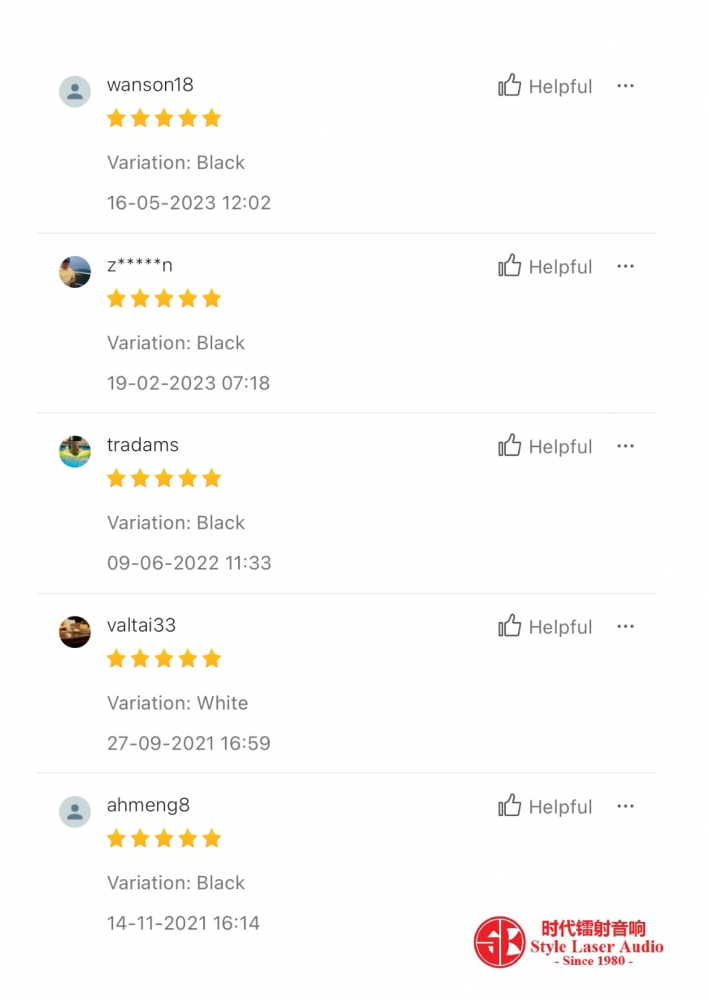Mark wanson18's review as Helpful

545,85
